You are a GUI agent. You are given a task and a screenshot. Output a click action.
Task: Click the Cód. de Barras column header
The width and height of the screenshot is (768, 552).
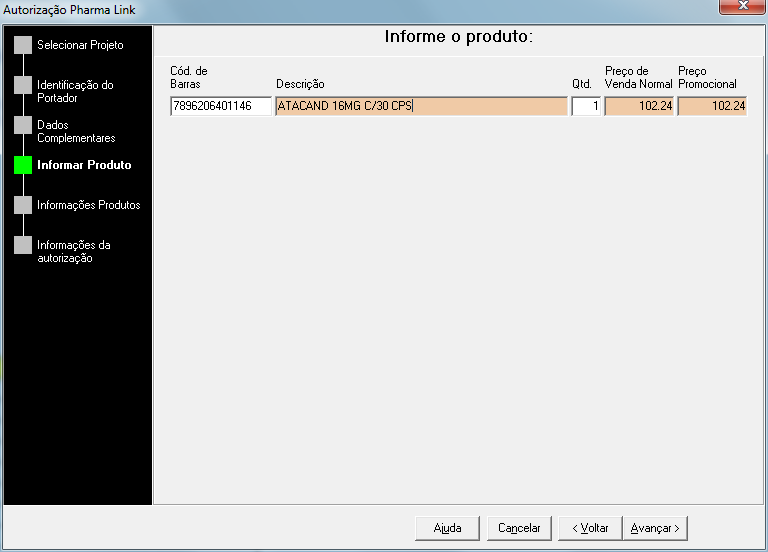click(189, 77)
